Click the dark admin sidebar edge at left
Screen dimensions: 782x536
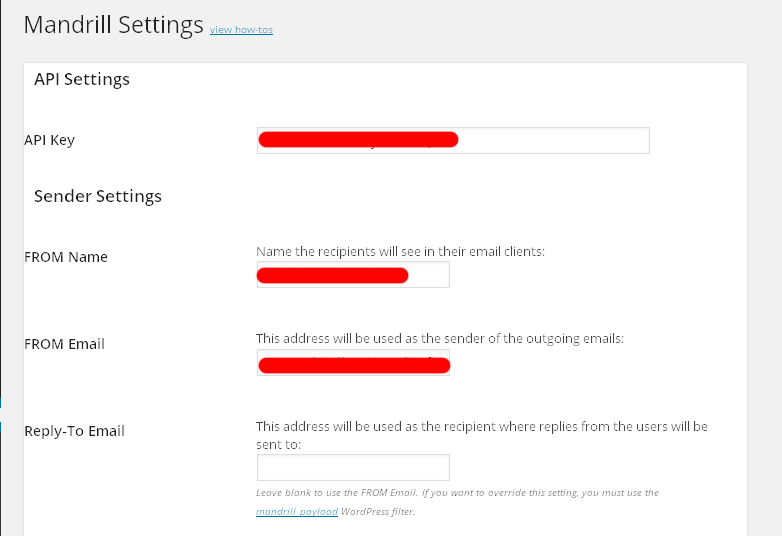tap(0, 268)
